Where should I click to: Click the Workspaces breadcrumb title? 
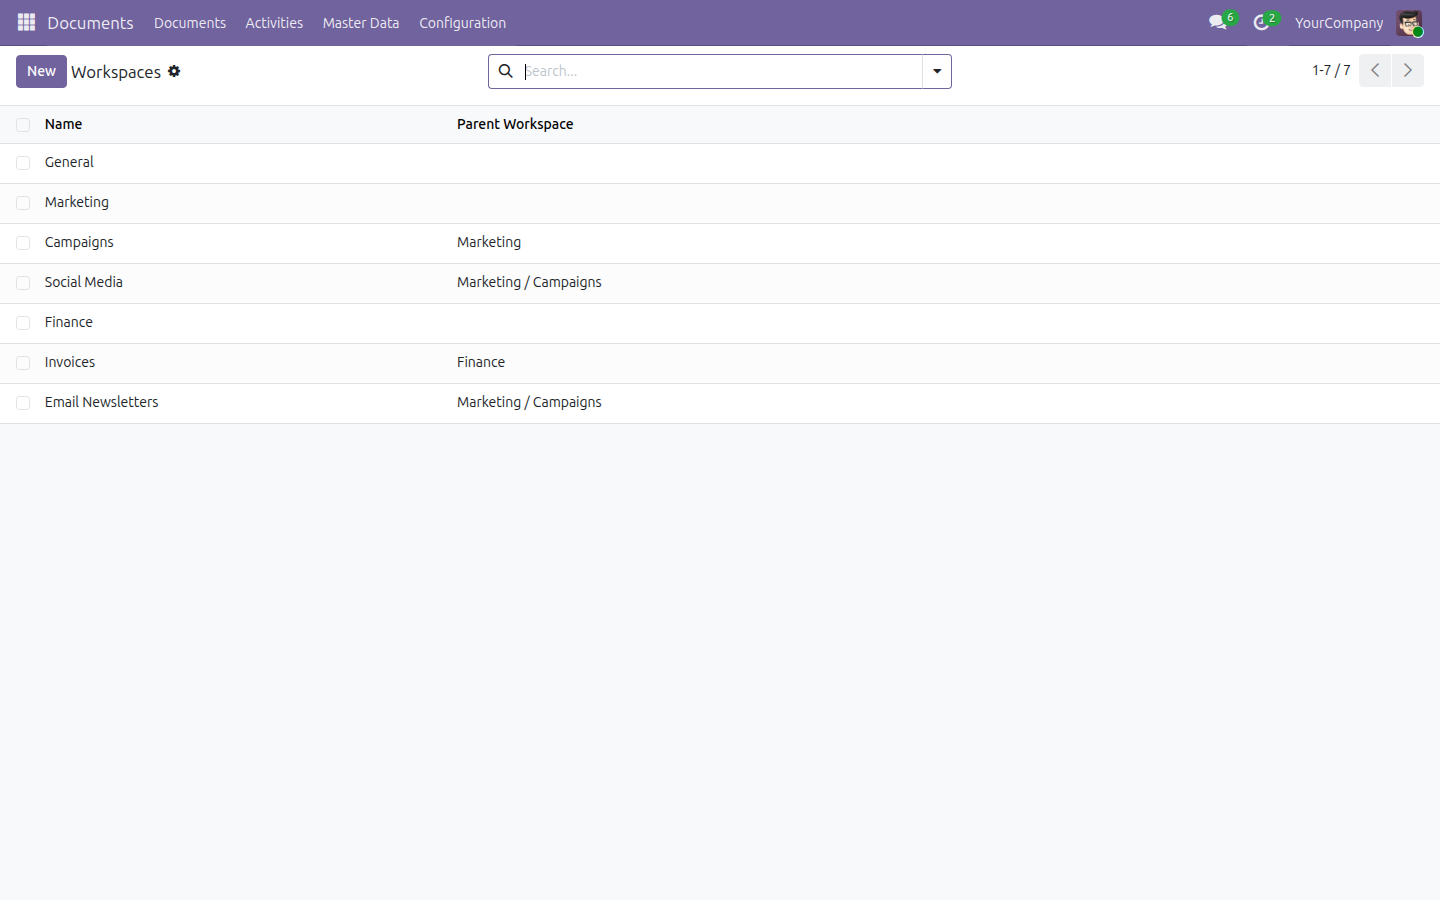[116, 72]
